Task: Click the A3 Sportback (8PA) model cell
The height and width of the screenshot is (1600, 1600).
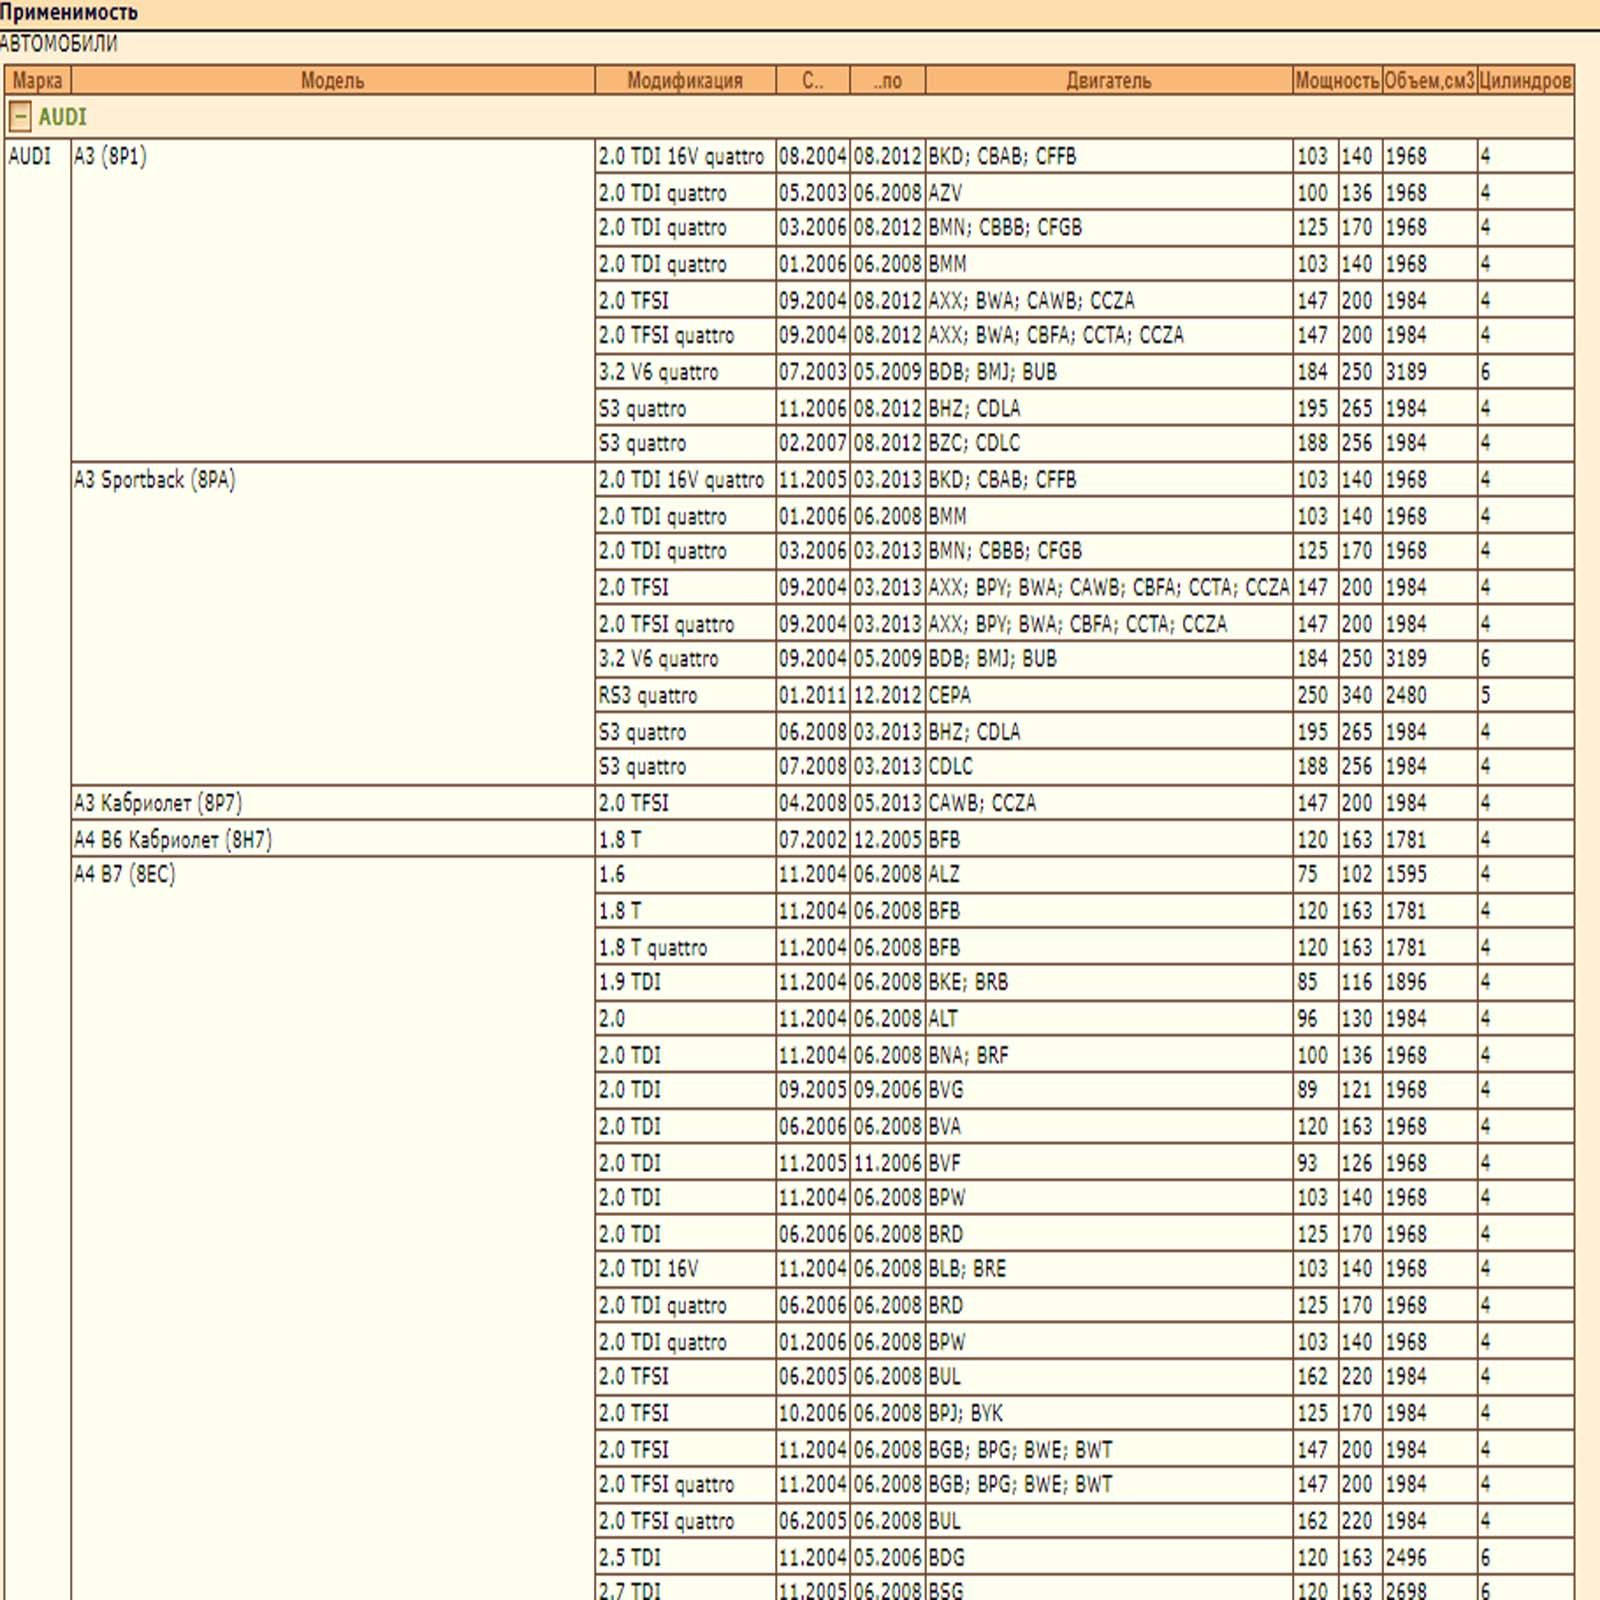Action: tap(155, 480)
